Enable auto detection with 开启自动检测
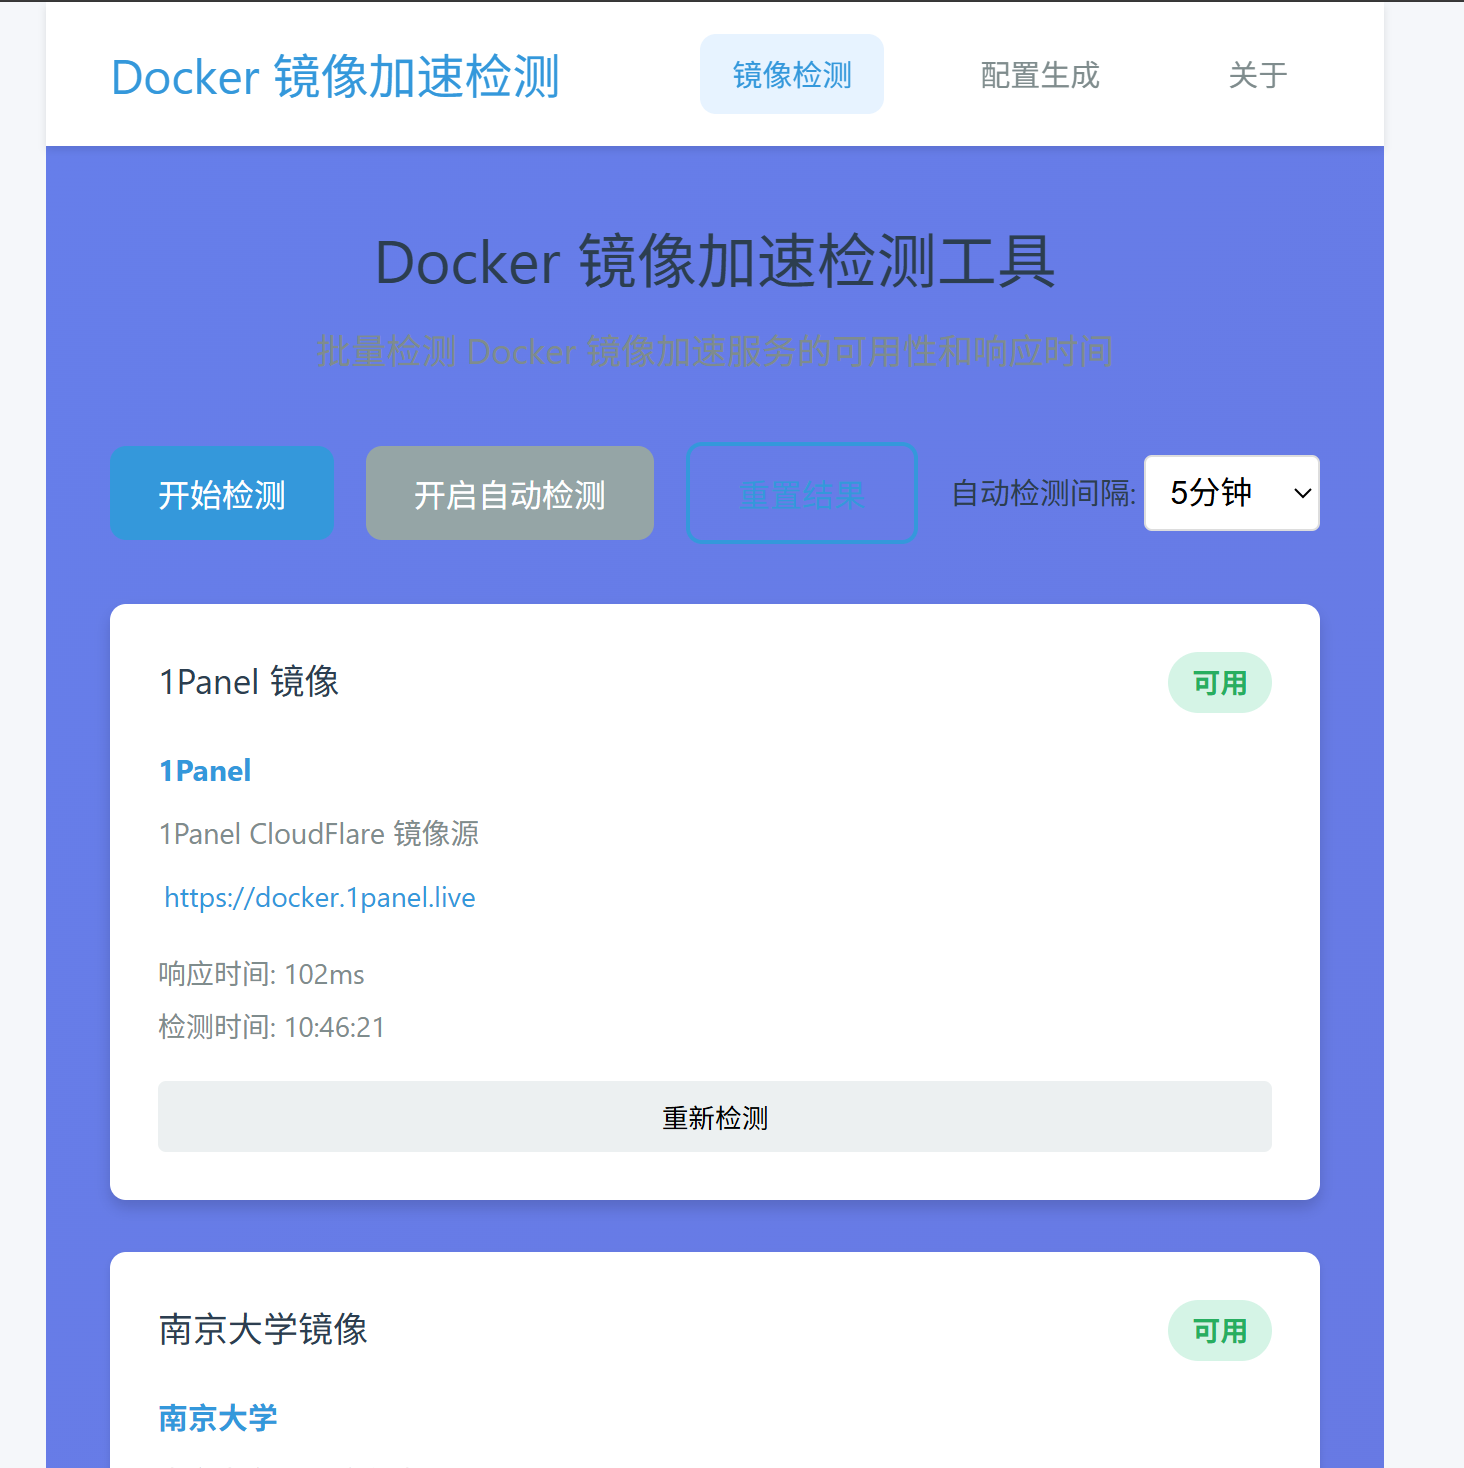Screen dimensions: 1464x1468 [x=509, y=494]
